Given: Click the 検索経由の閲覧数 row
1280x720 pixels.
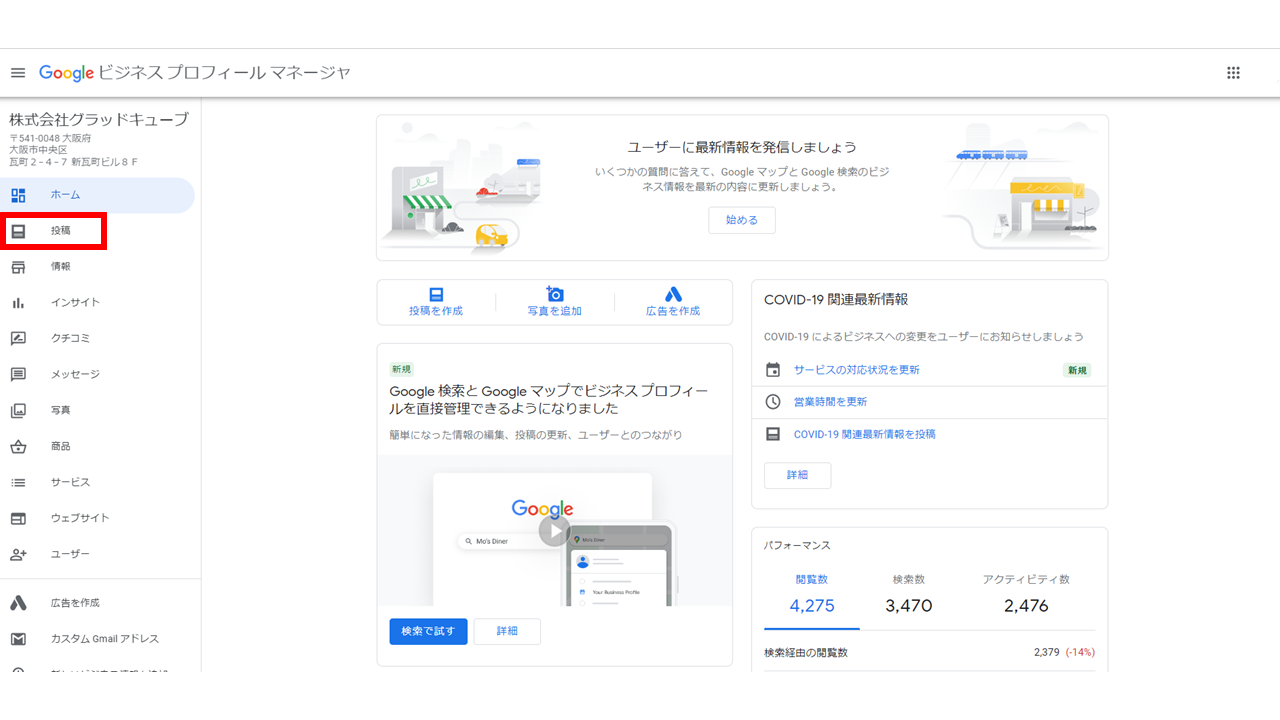Looking at the screenshot, I should pyautogui.click(x=930, y=652).
